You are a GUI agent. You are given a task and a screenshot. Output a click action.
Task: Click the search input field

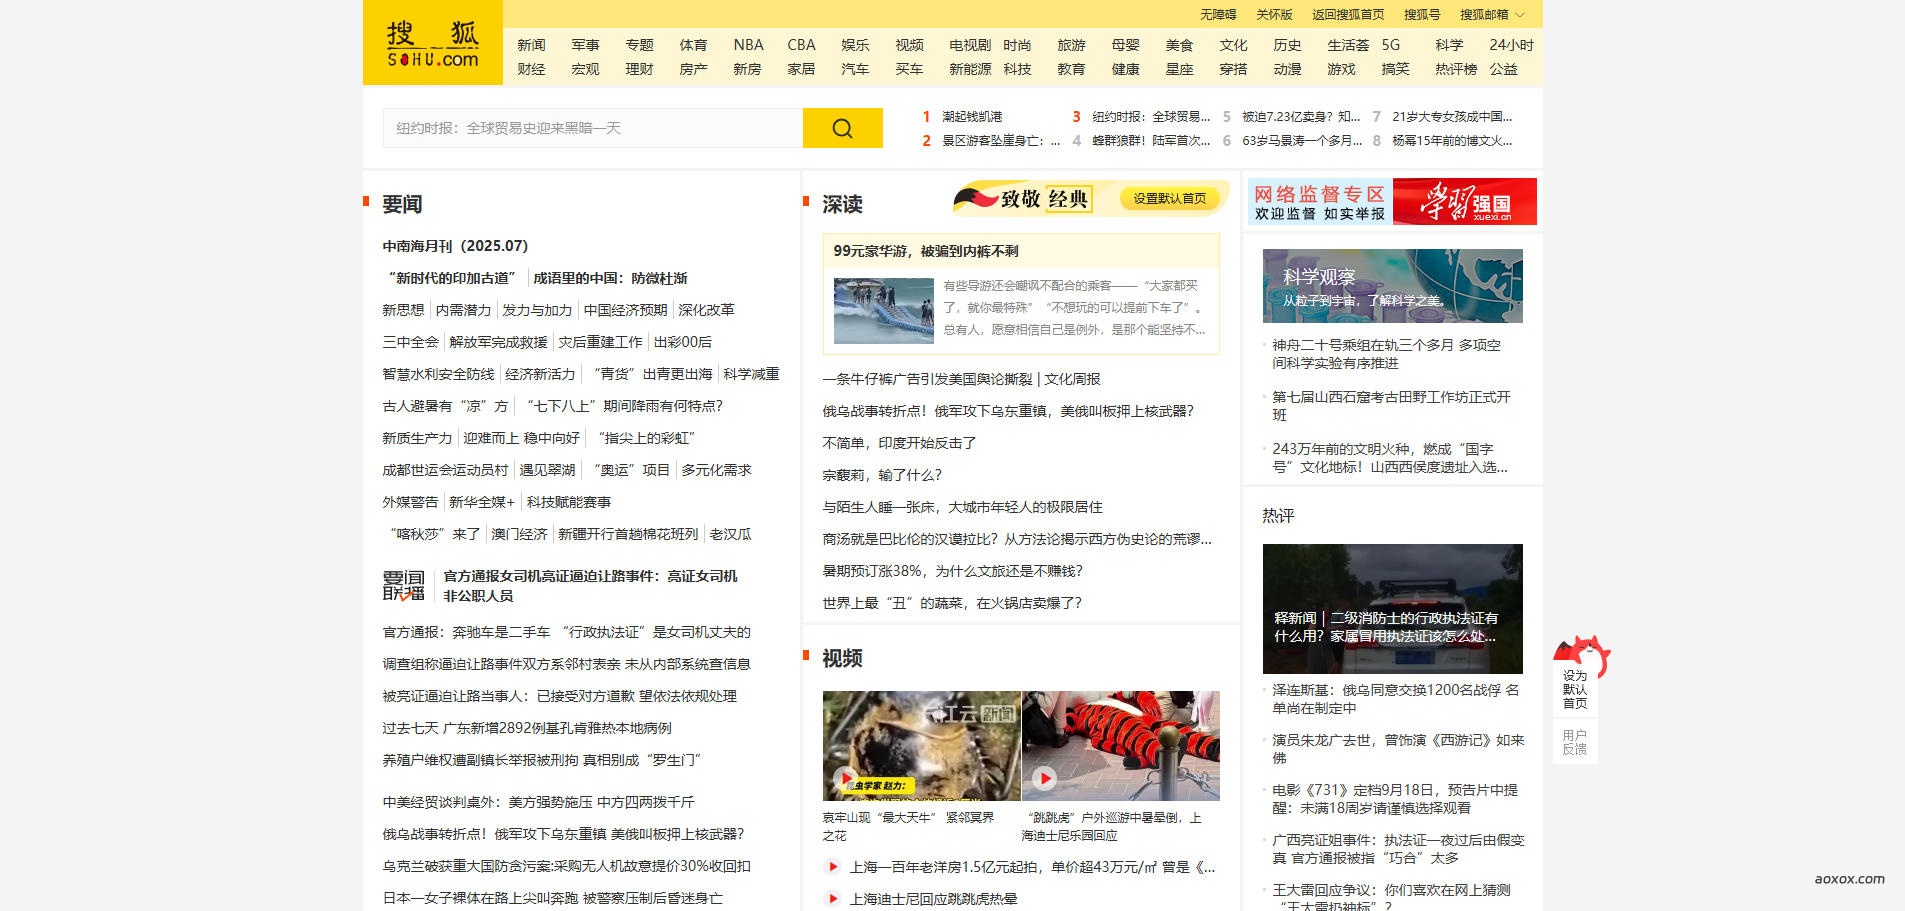click(593, 128)
